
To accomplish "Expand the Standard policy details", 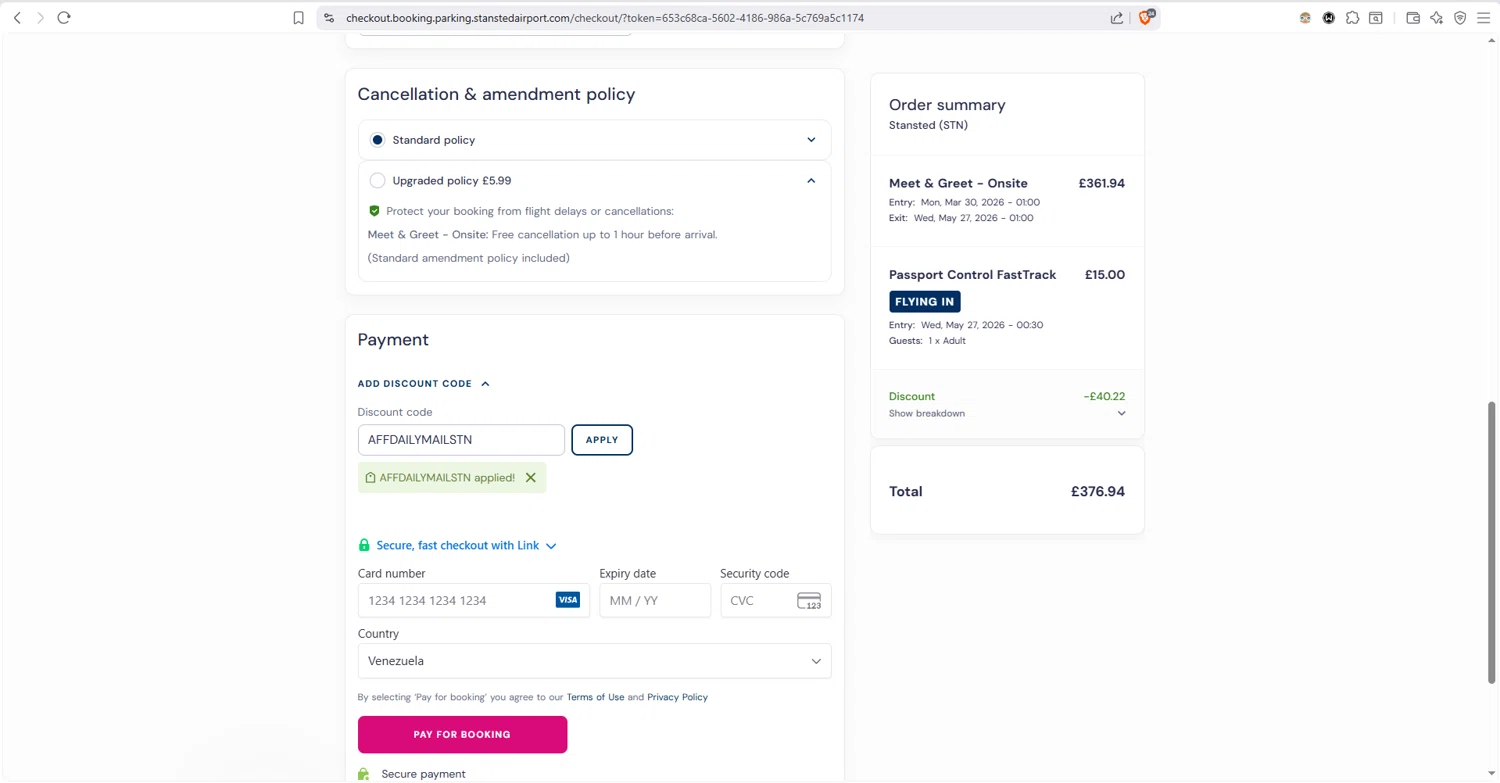I will tap(811, 140).
